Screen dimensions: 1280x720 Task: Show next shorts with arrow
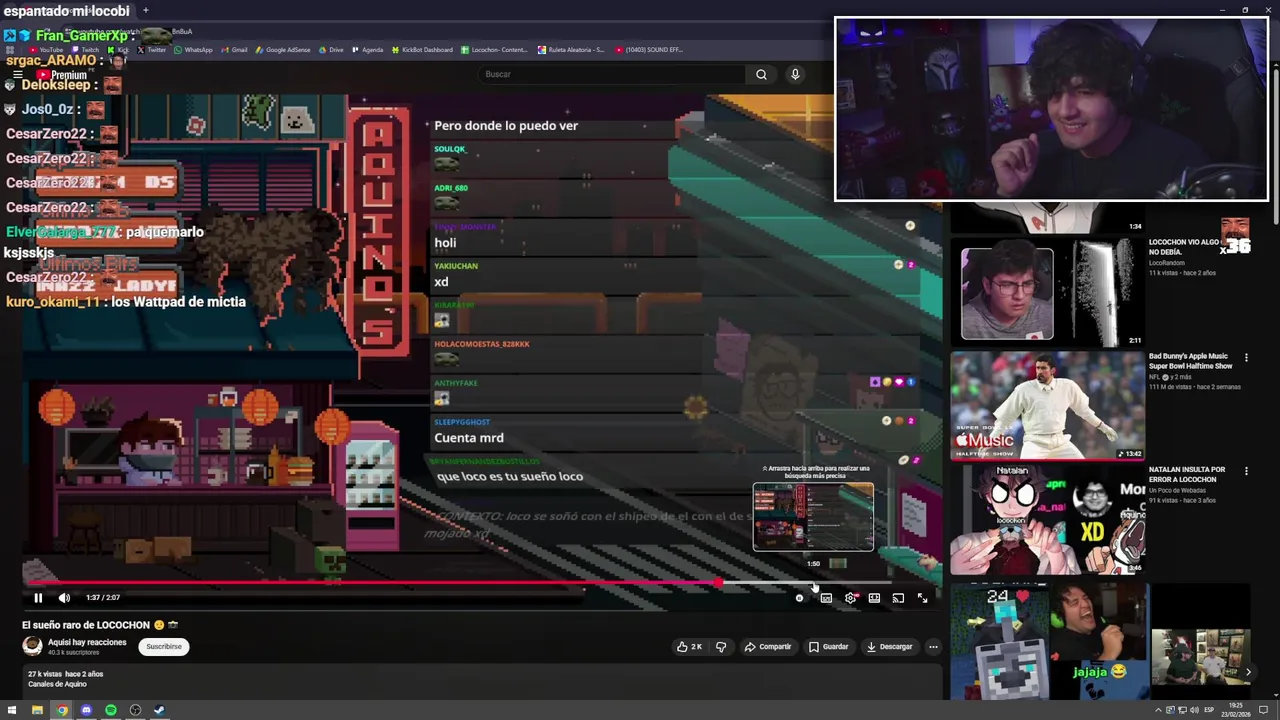[x=1248, y=672]
